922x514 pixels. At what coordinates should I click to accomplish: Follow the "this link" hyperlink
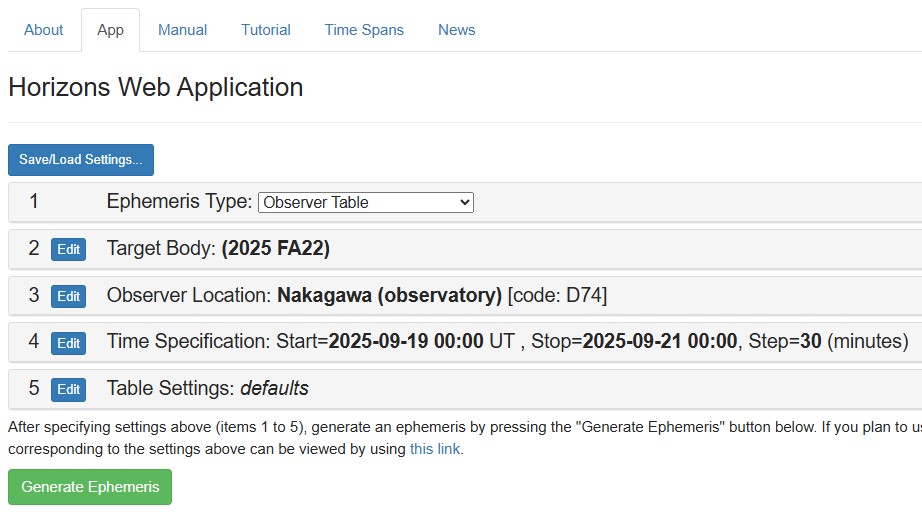[x=435, y=449]
